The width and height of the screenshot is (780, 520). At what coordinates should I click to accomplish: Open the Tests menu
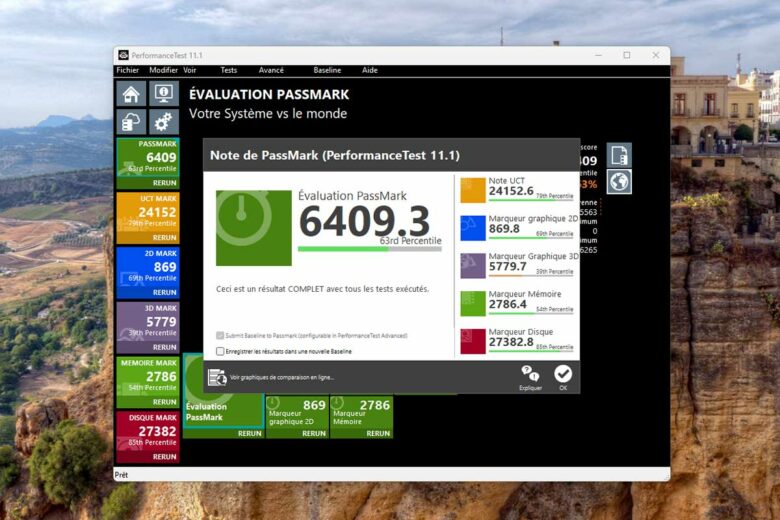[228, 70]
